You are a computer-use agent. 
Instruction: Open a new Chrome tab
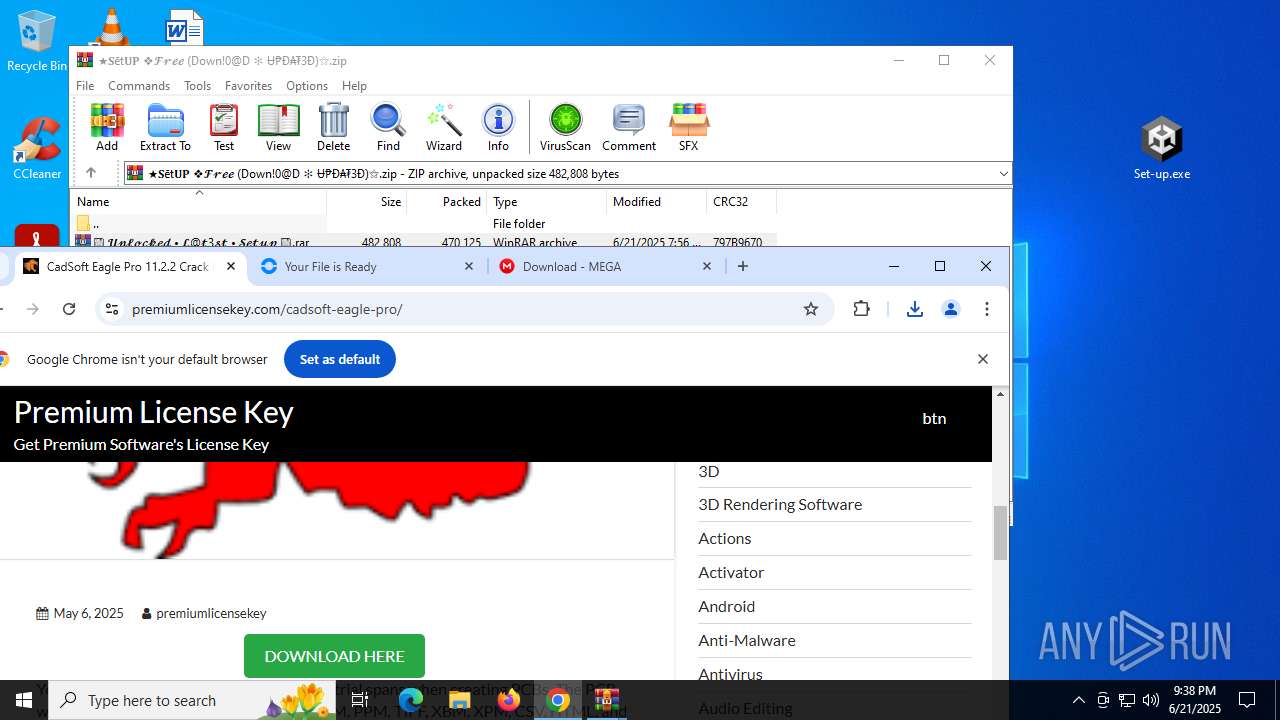pyautogui.click(x=742, y=266)
